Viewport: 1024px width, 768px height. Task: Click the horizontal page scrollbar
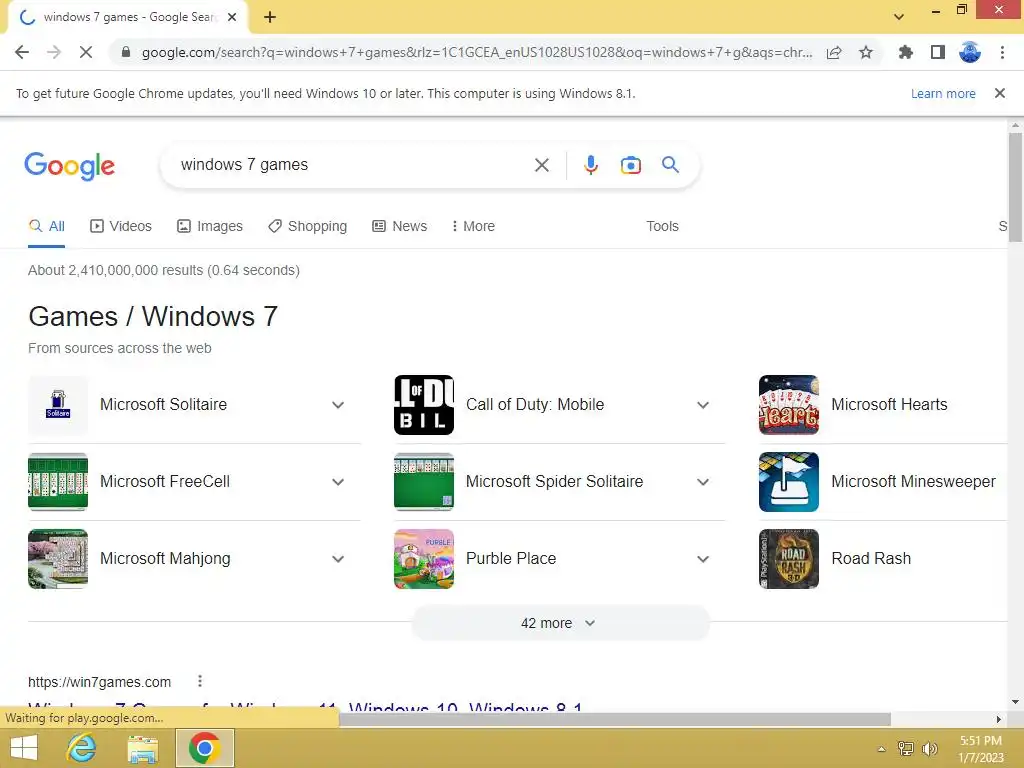614,719
